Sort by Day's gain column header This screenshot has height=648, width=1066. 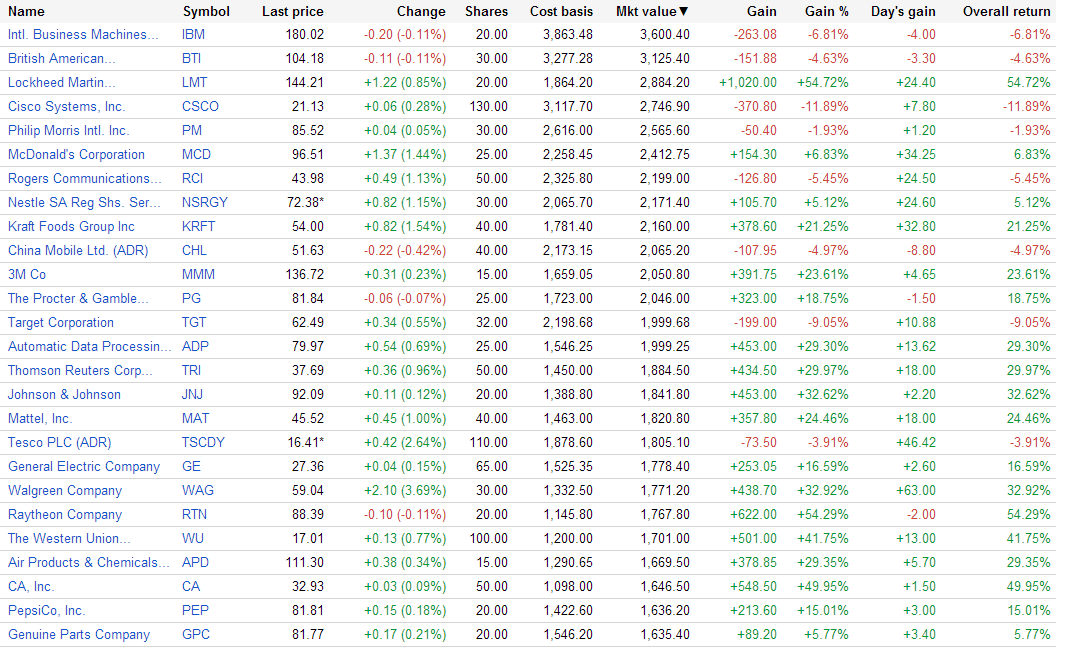click(x=903, y=12)
